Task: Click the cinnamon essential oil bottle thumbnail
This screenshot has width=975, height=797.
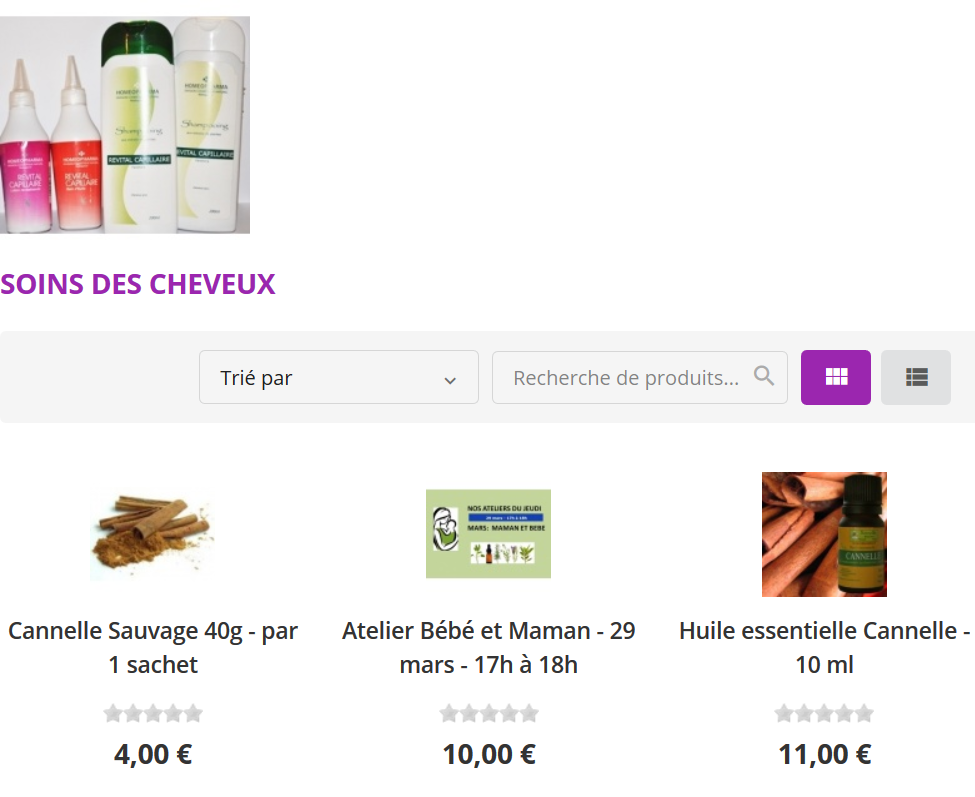Action: [825, 535]
